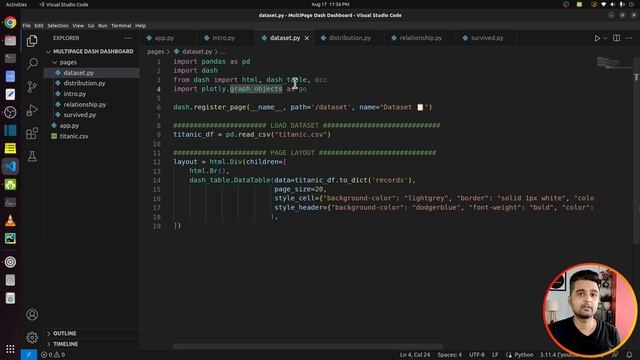Open survived.py from the Explorer tree

coord(92,115)
